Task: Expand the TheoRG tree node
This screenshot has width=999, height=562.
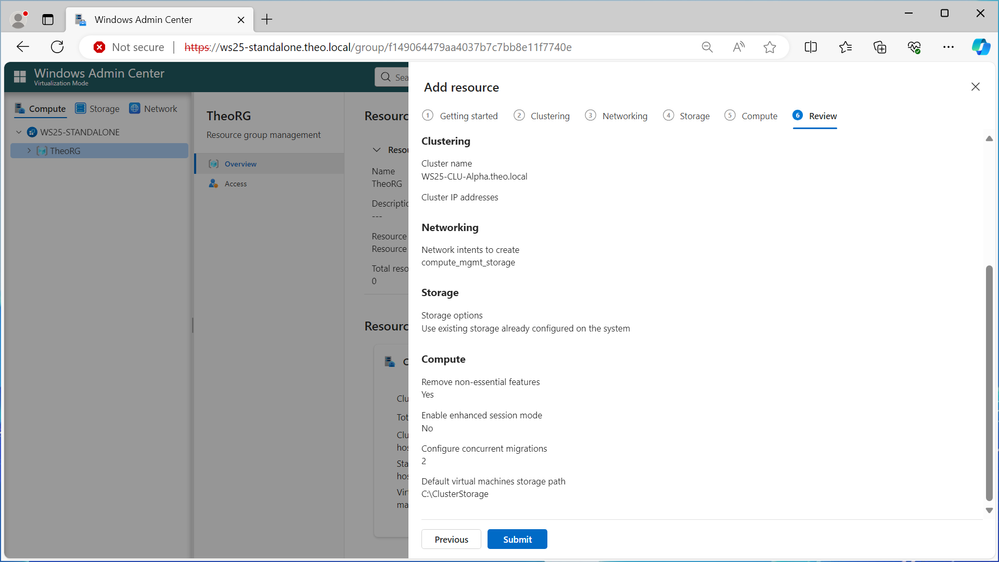Action: point(29,151)
